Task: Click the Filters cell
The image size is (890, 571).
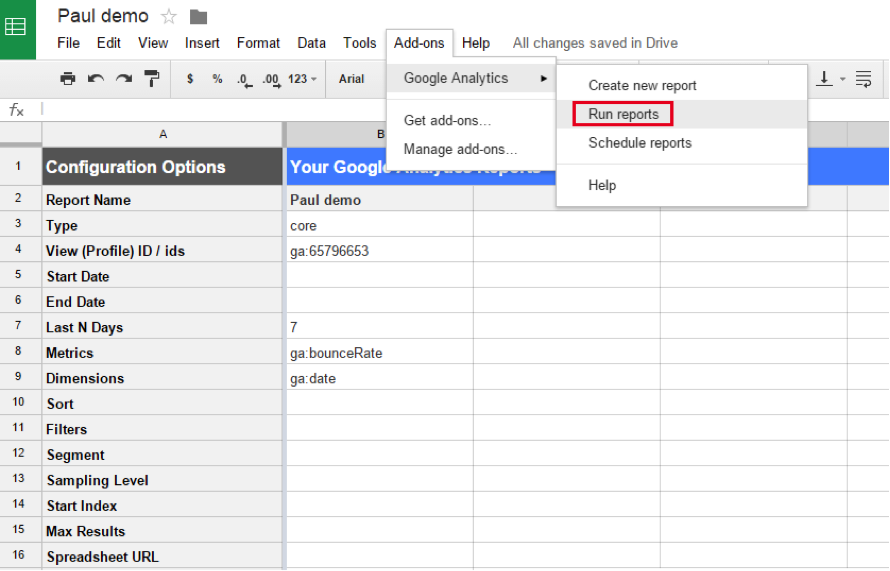Action: tap(162, 430)
